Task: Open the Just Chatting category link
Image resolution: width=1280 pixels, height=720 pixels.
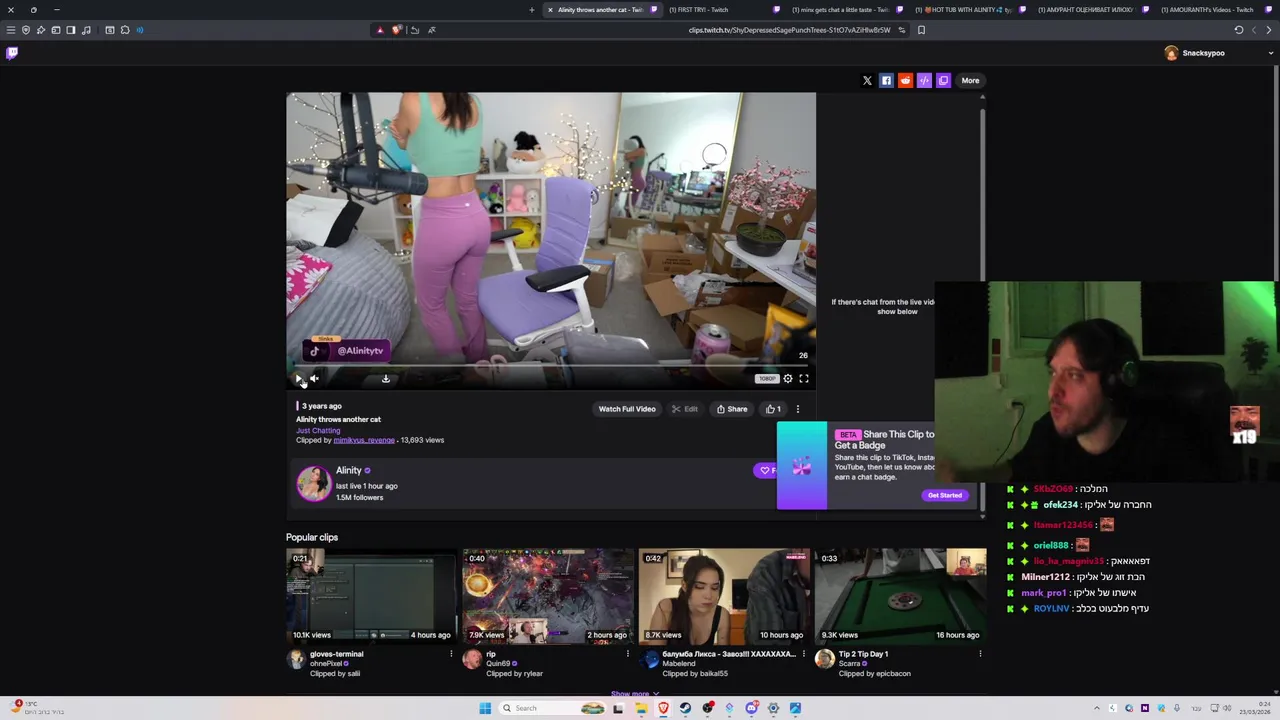Action: point(318,430)
